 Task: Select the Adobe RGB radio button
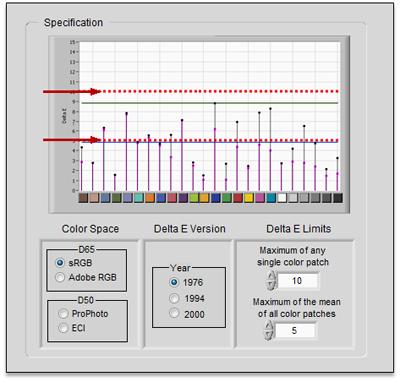pyautogui.click(x=60, y=277)
